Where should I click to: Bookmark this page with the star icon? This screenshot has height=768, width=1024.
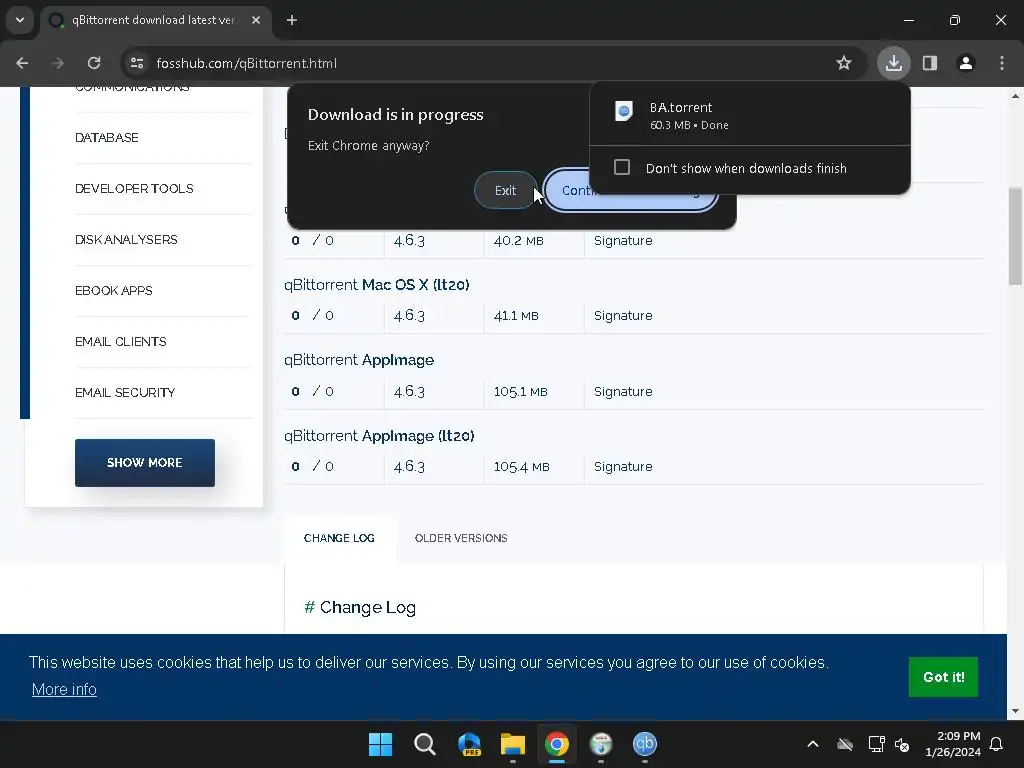(844, 63)
